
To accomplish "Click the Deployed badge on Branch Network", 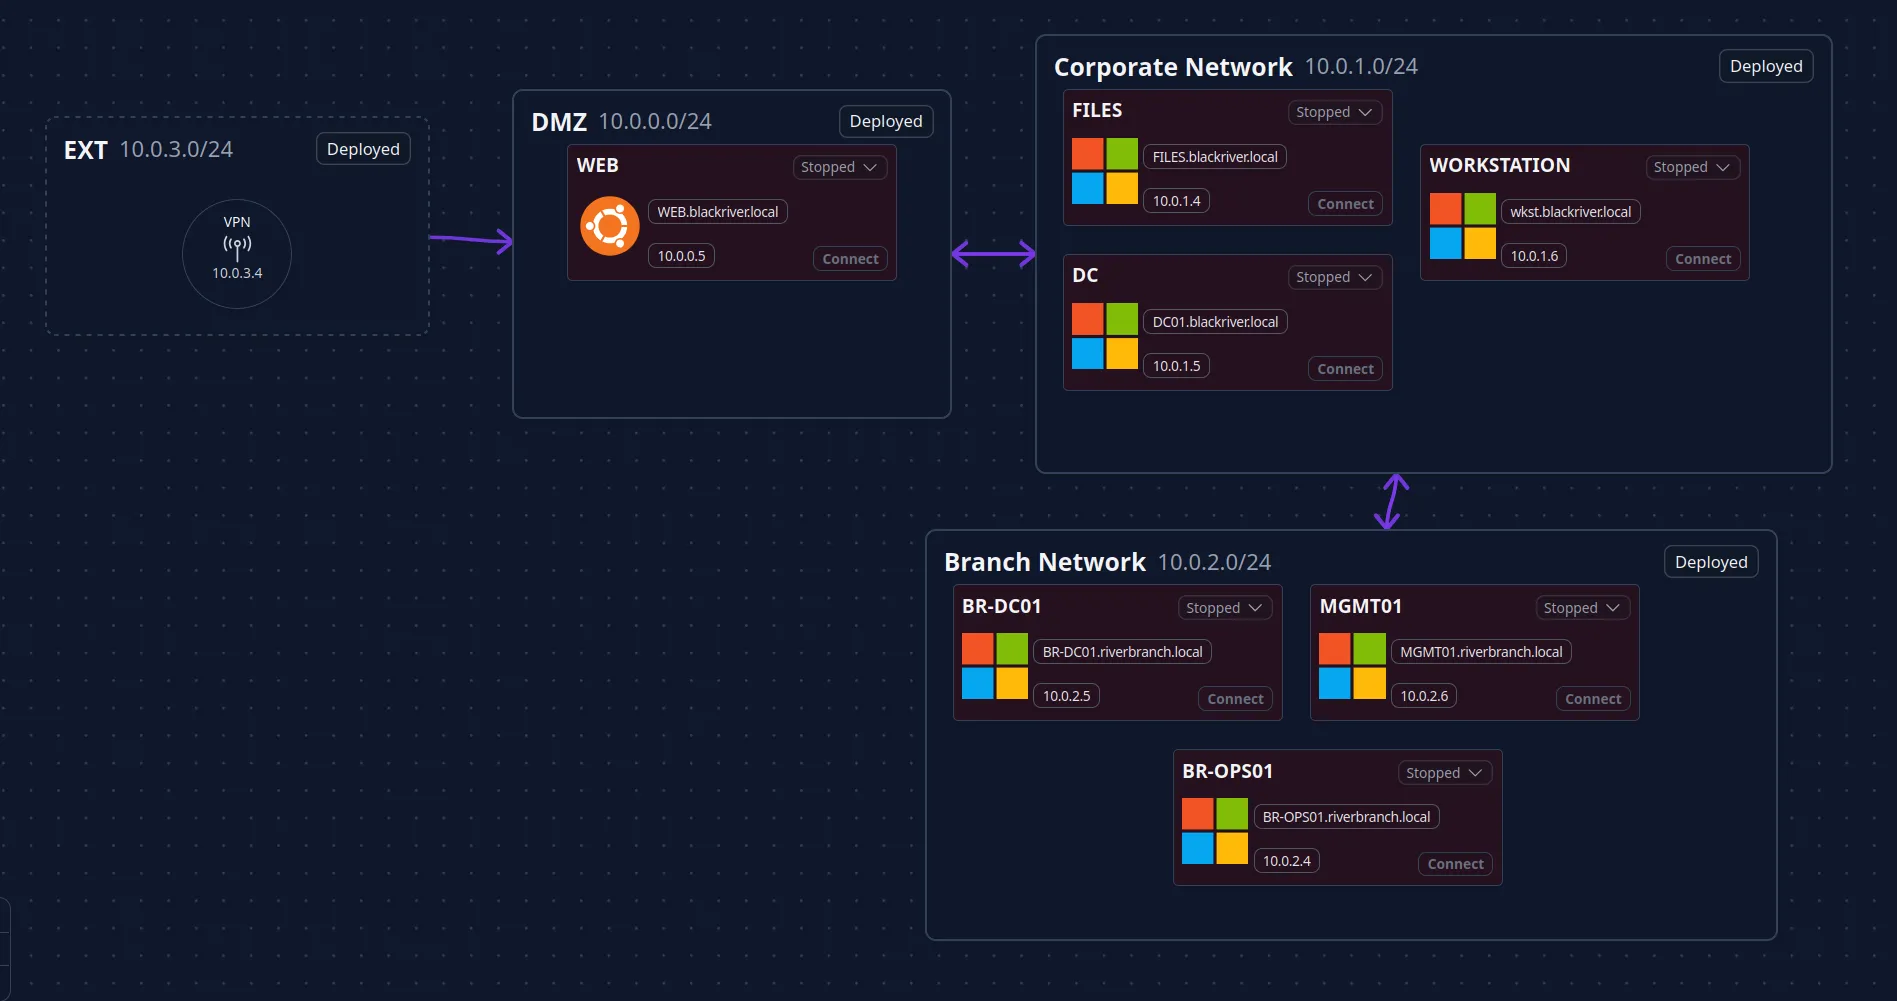I will coord(1711,562).
